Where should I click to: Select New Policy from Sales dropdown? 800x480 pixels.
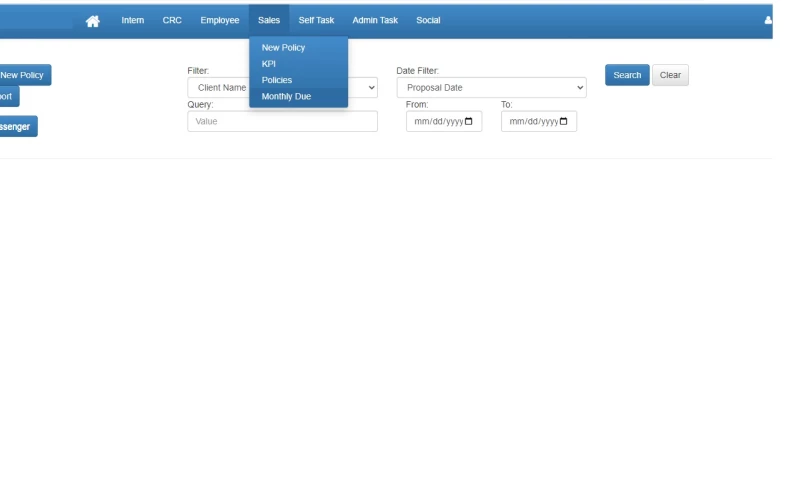point(283,47)
